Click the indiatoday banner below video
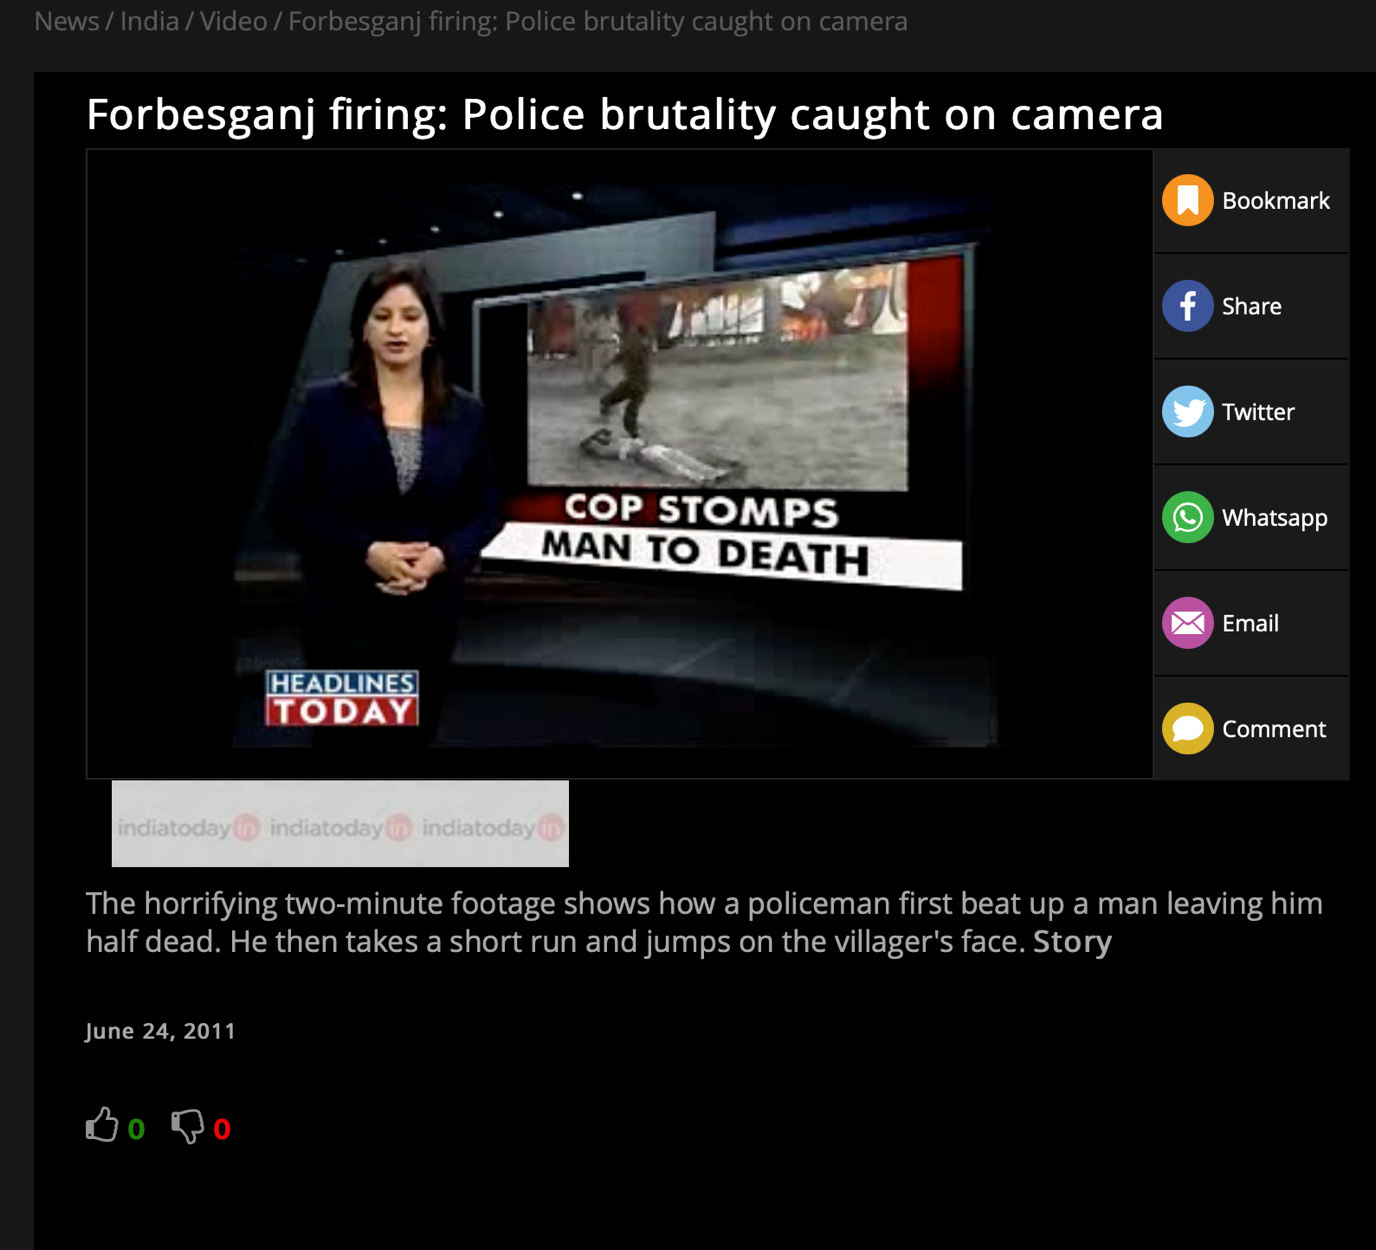The height and width of the screenshot is (1250, 1376). click(340, 824)
